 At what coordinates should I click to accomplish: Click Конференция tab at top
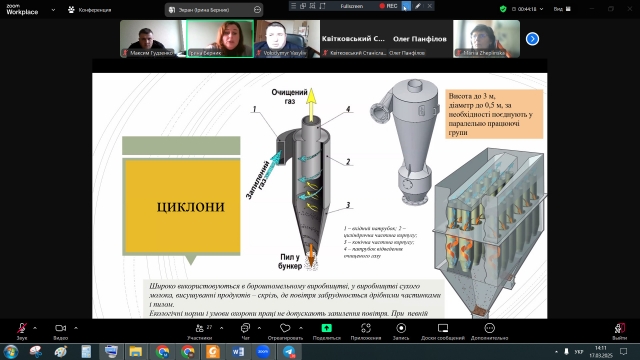90,9
